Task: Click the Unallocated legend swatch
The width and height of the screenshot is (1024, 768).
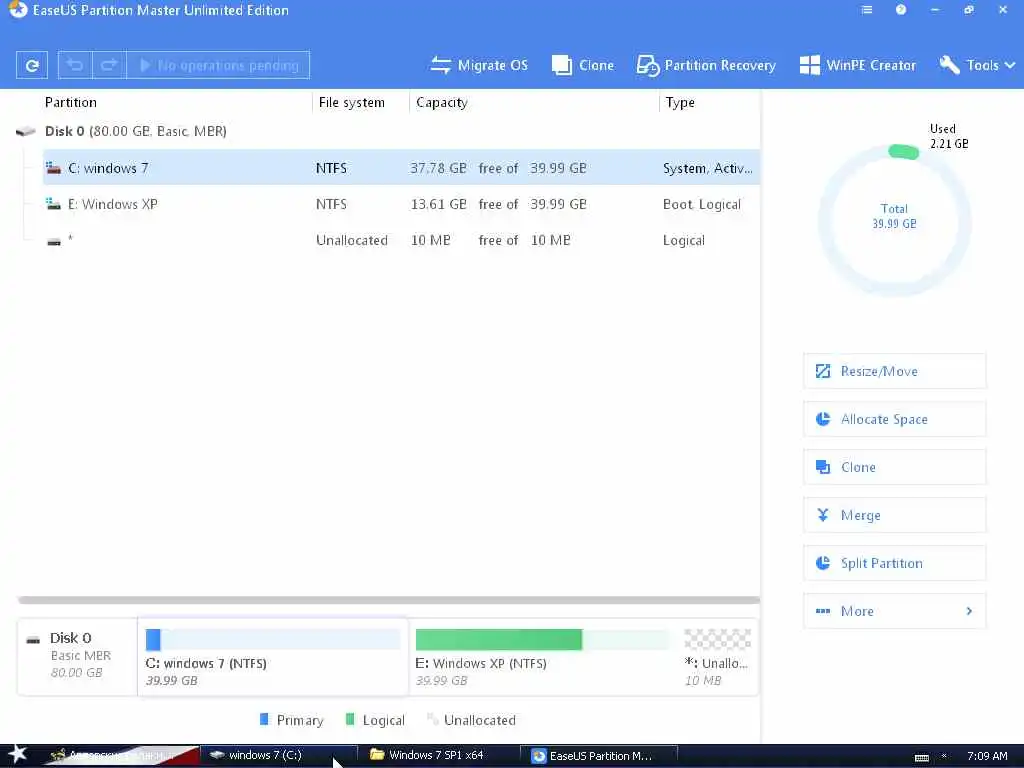Action: tap(432, 719)
